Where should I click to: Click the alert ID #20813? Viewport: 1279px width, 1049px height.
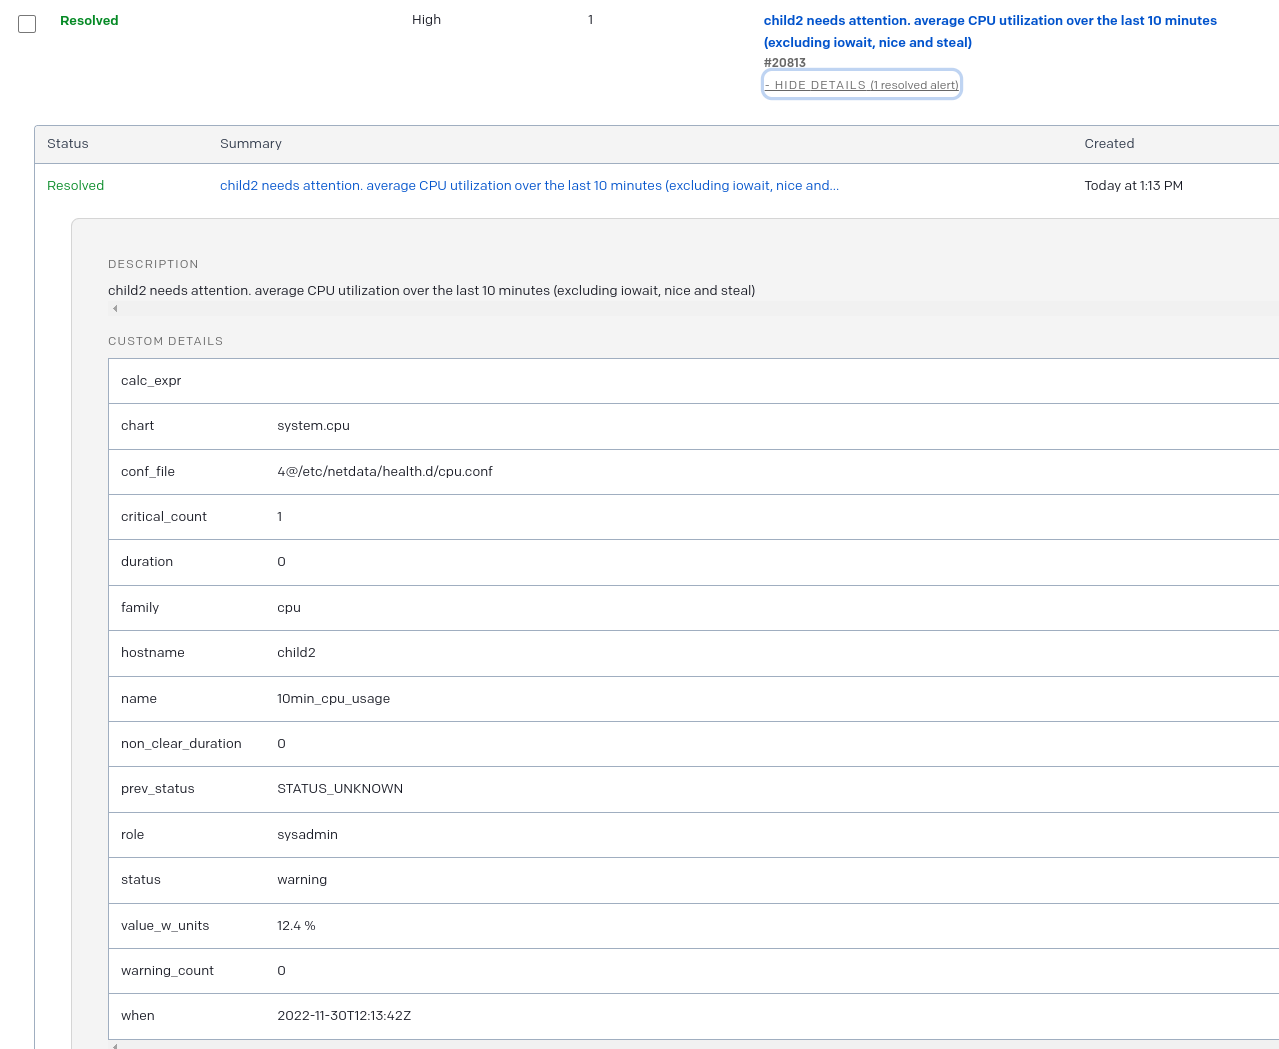[x=784, y=62]
